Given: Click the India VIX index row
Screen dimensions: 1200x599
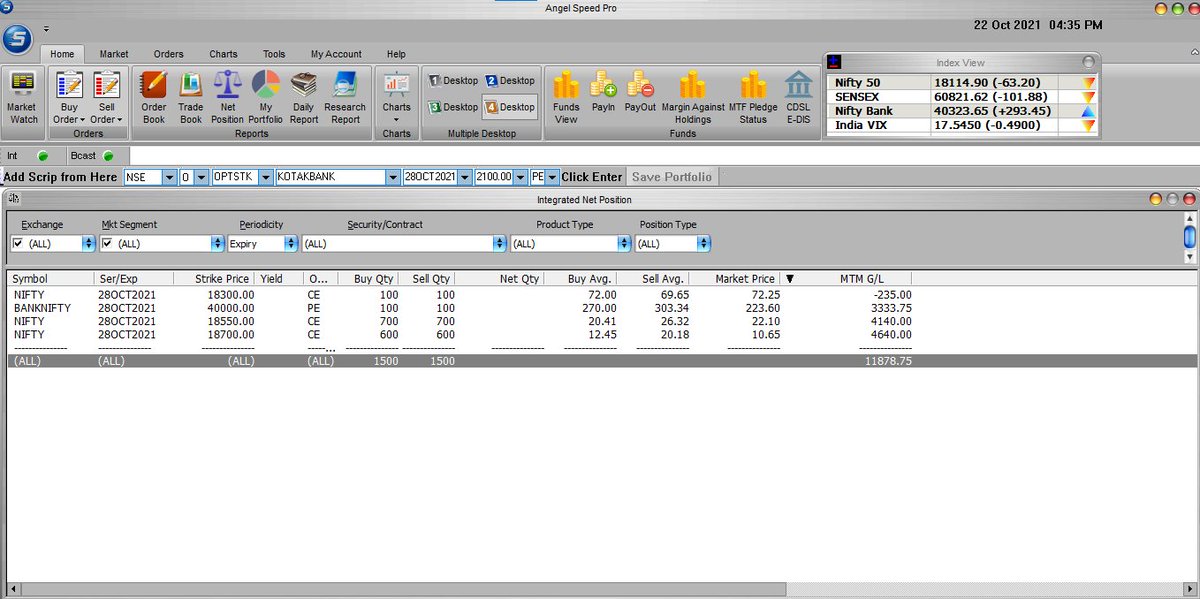Looking at the screenshot, I should point(964,125).
